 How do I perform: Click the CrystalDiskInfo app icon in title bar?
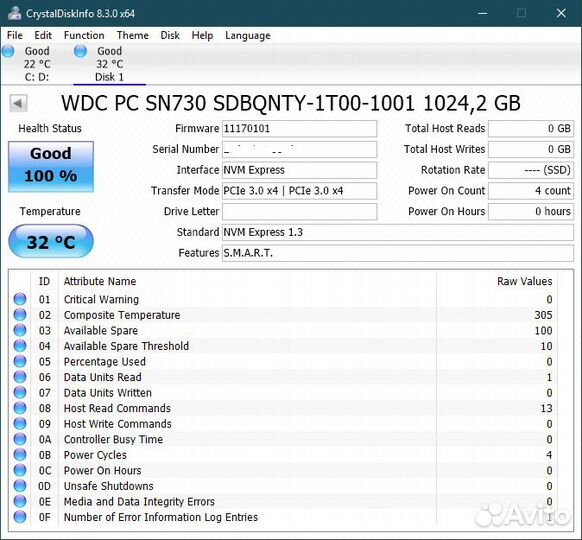(14, 13)
